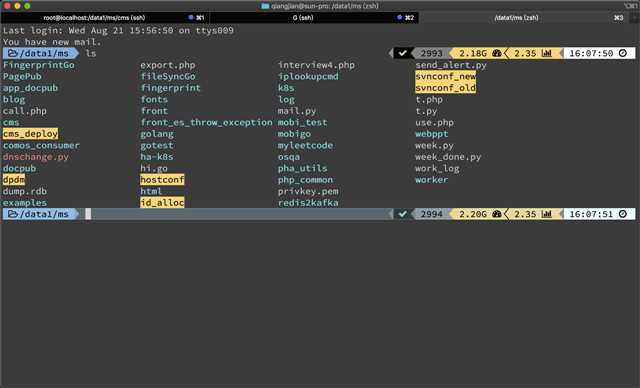This screenshot has width=640, height=388.
Task: Click the send_alert.py file name
Action: click(x=451, y=65)
